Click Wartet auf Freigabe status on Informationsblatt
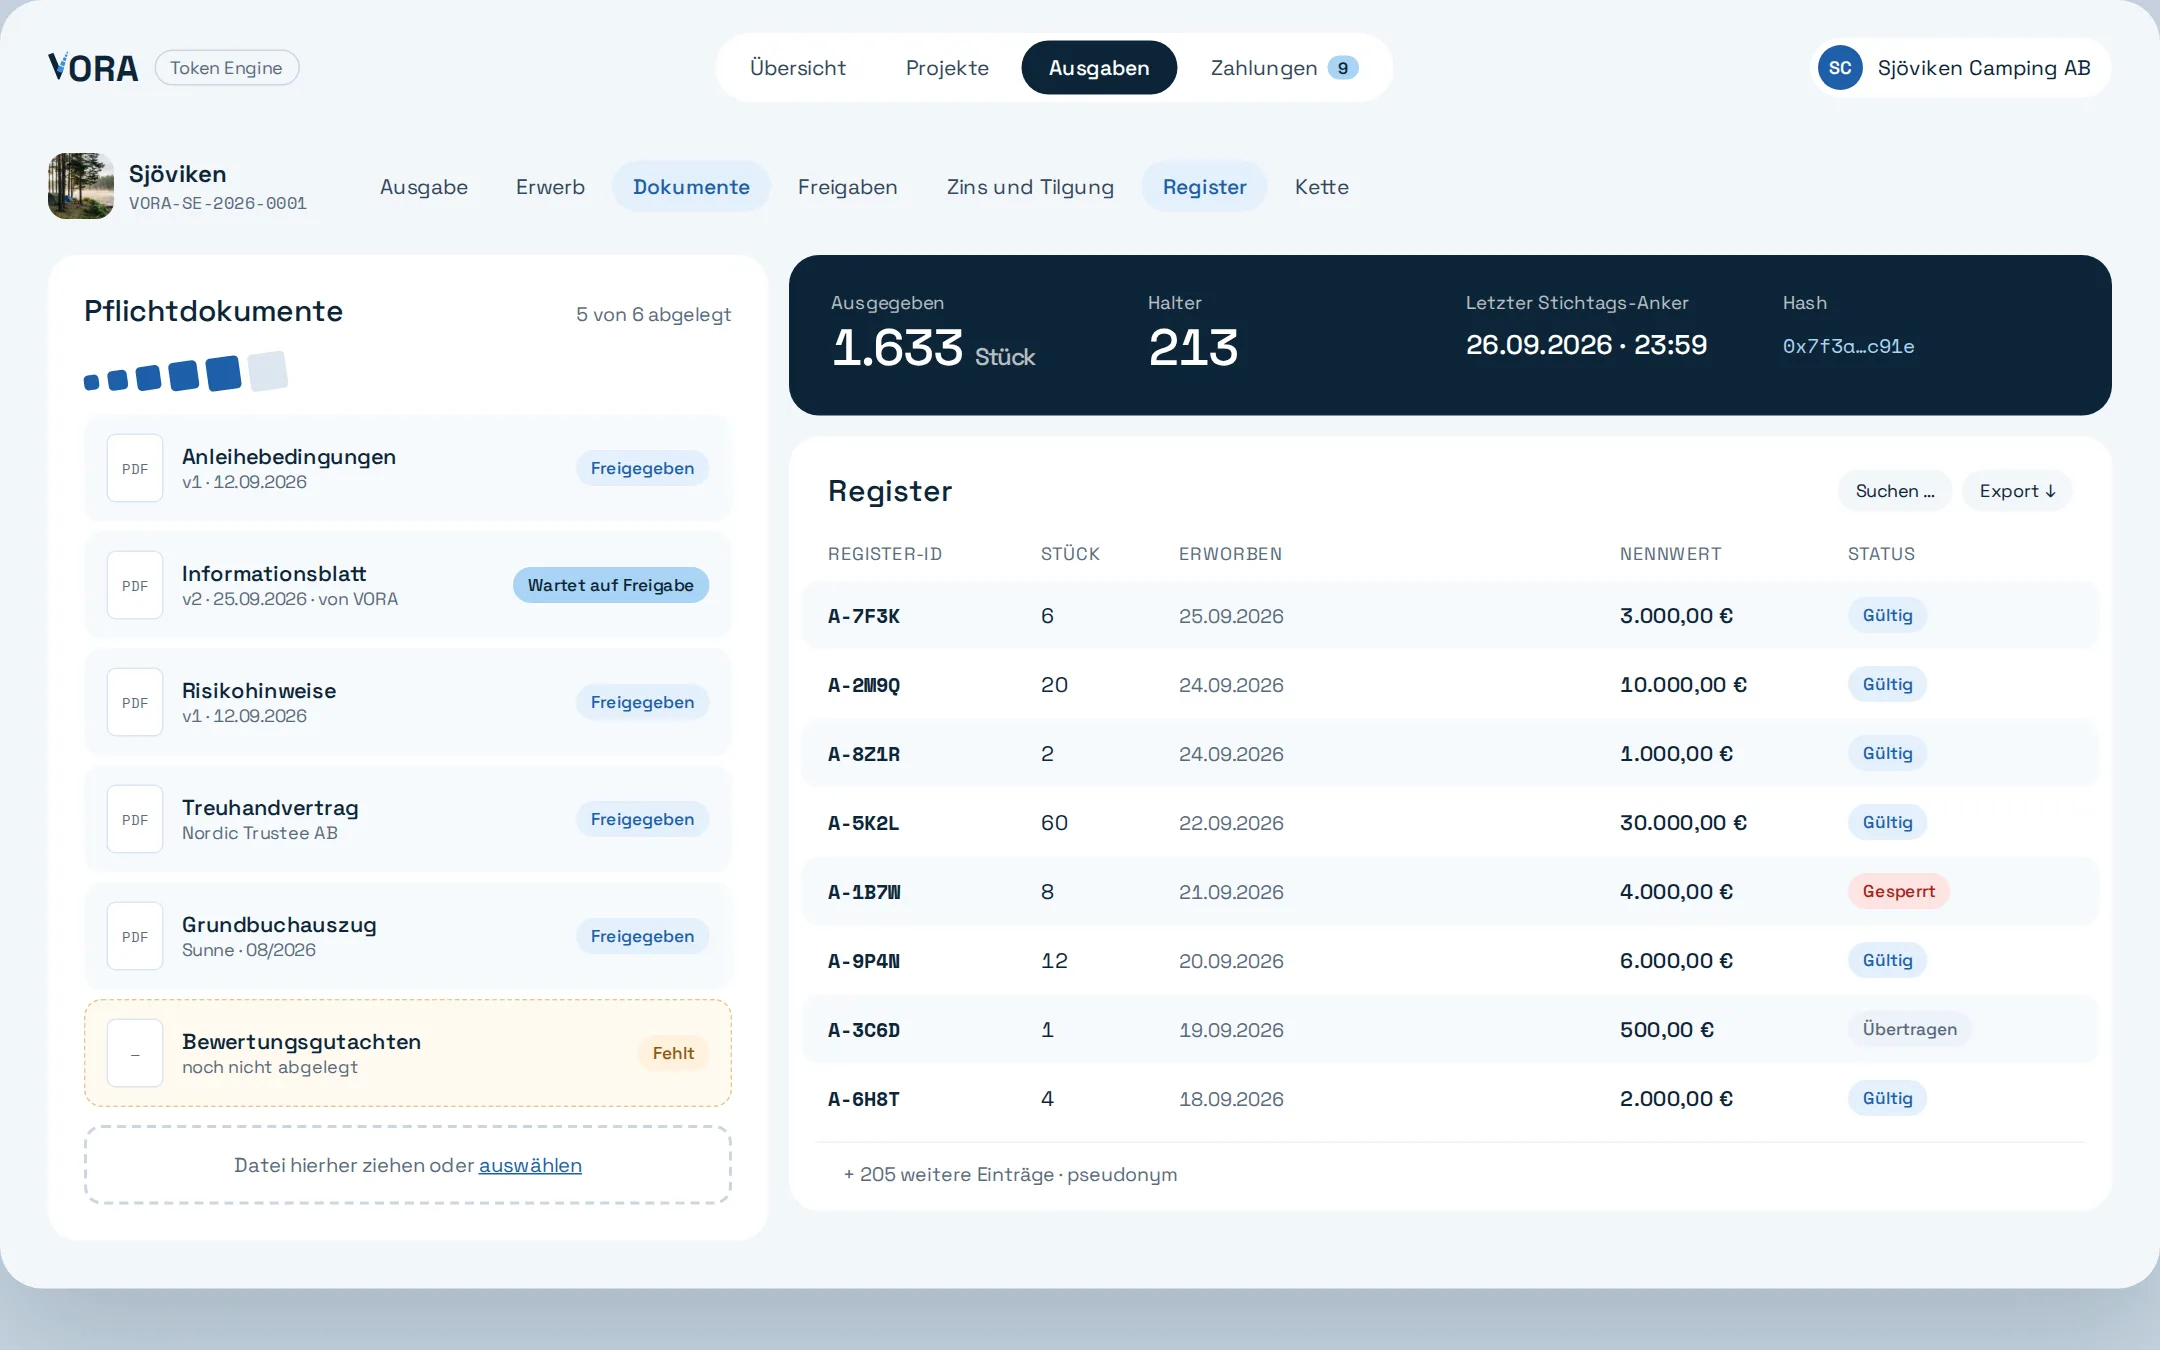Image resolution: width=2160 pixels, height=1350 pixels. click(x=611, y=585)
